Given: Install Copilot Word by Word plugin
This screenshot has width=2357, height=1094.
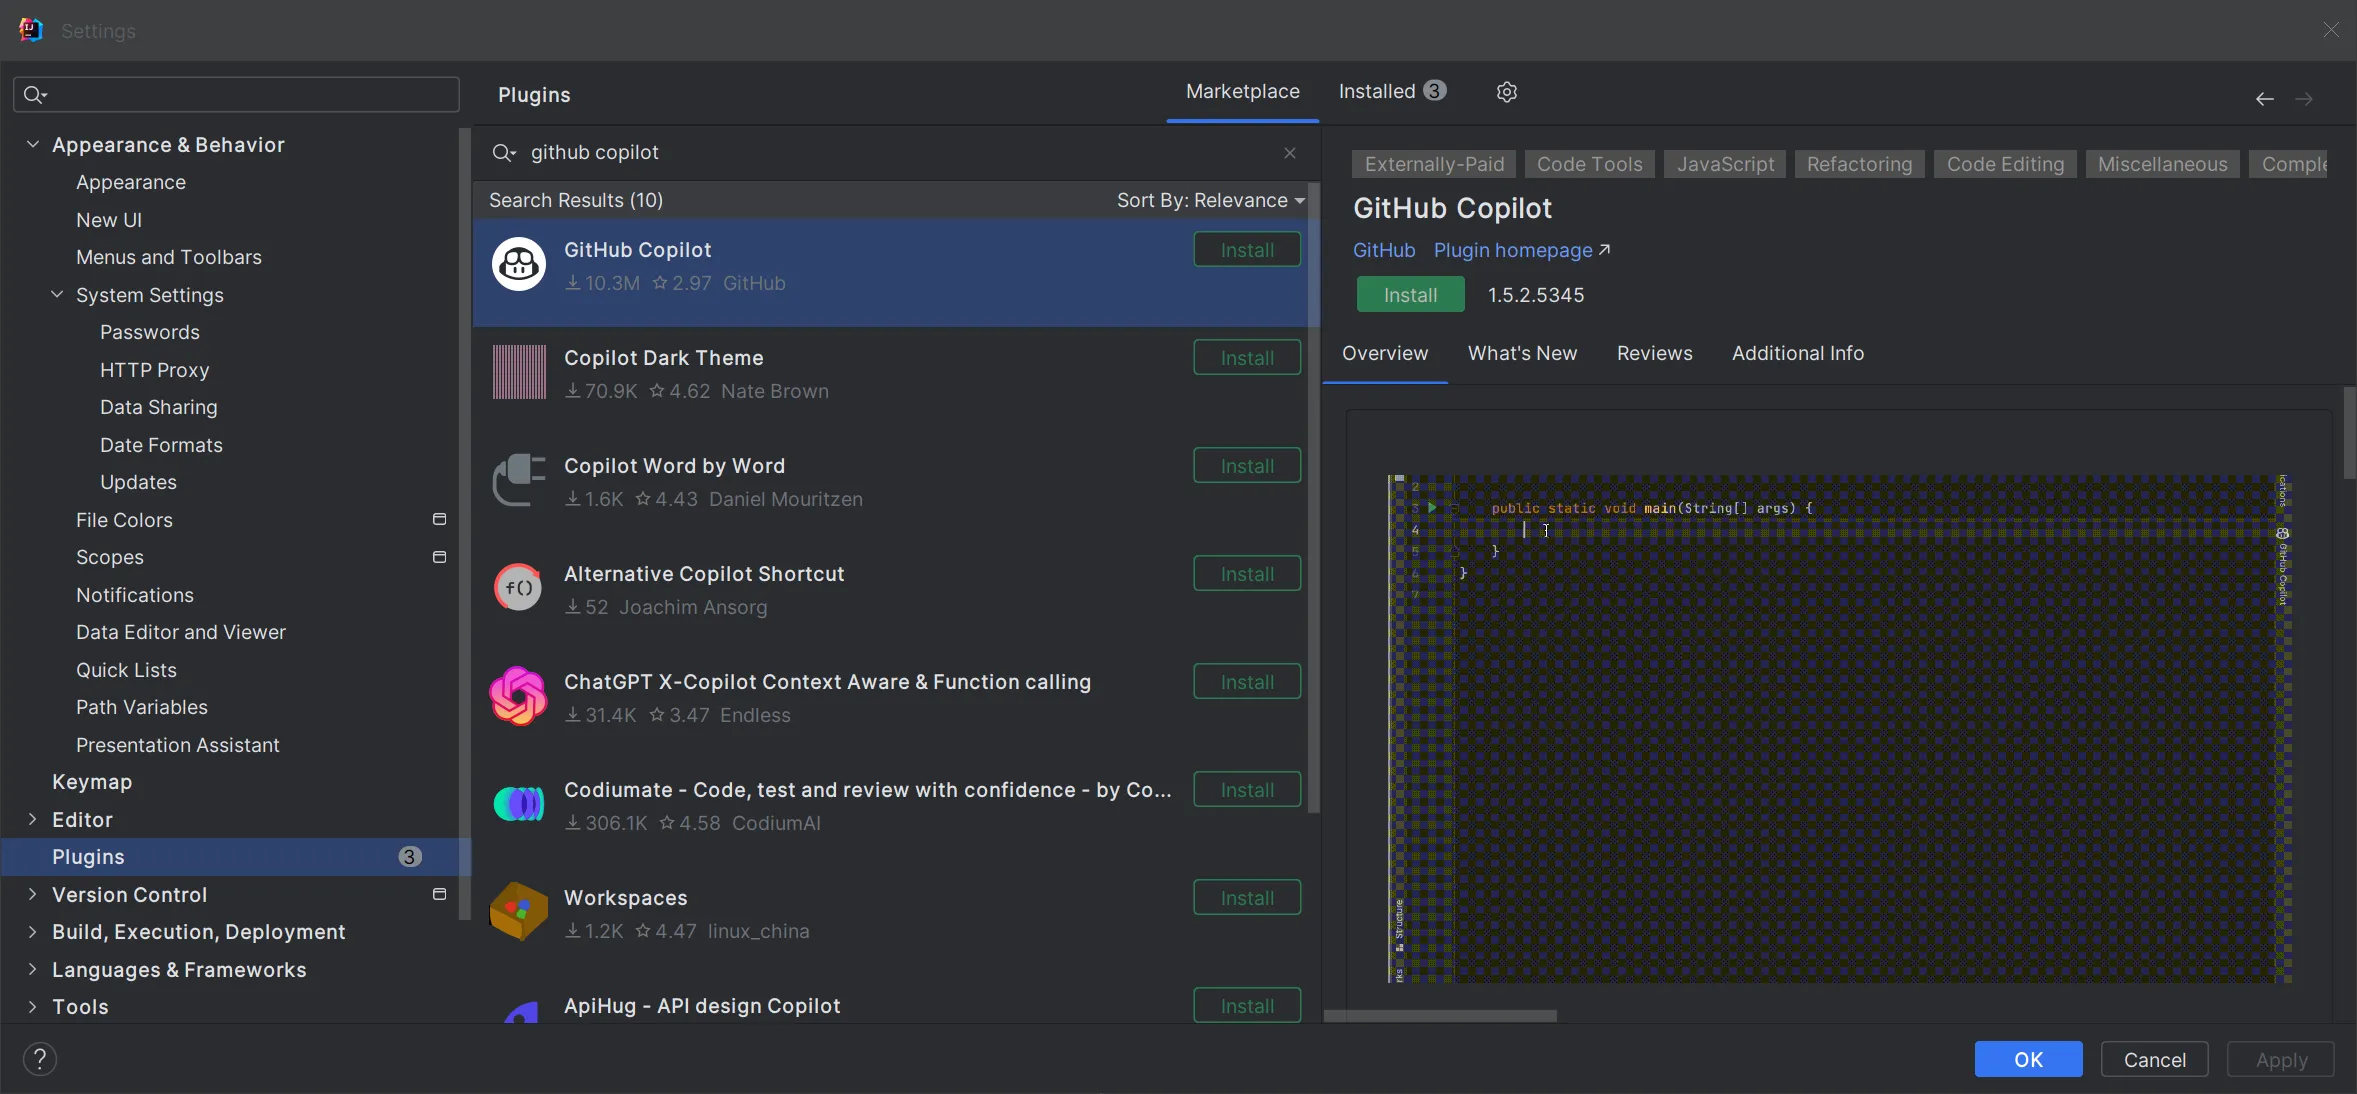Looking at the screenshot, I should click(x=1247, y=466).
